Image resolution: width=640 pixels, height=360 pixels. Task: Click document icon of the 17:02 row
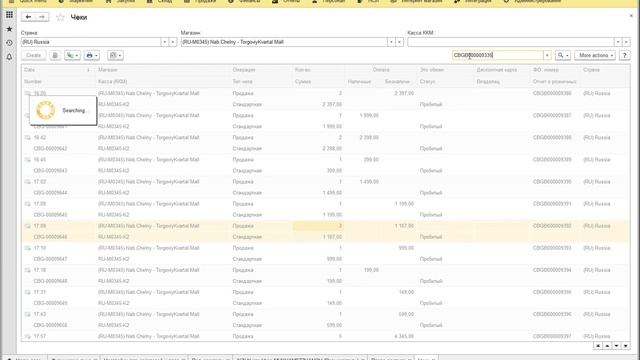coord(27,182)
